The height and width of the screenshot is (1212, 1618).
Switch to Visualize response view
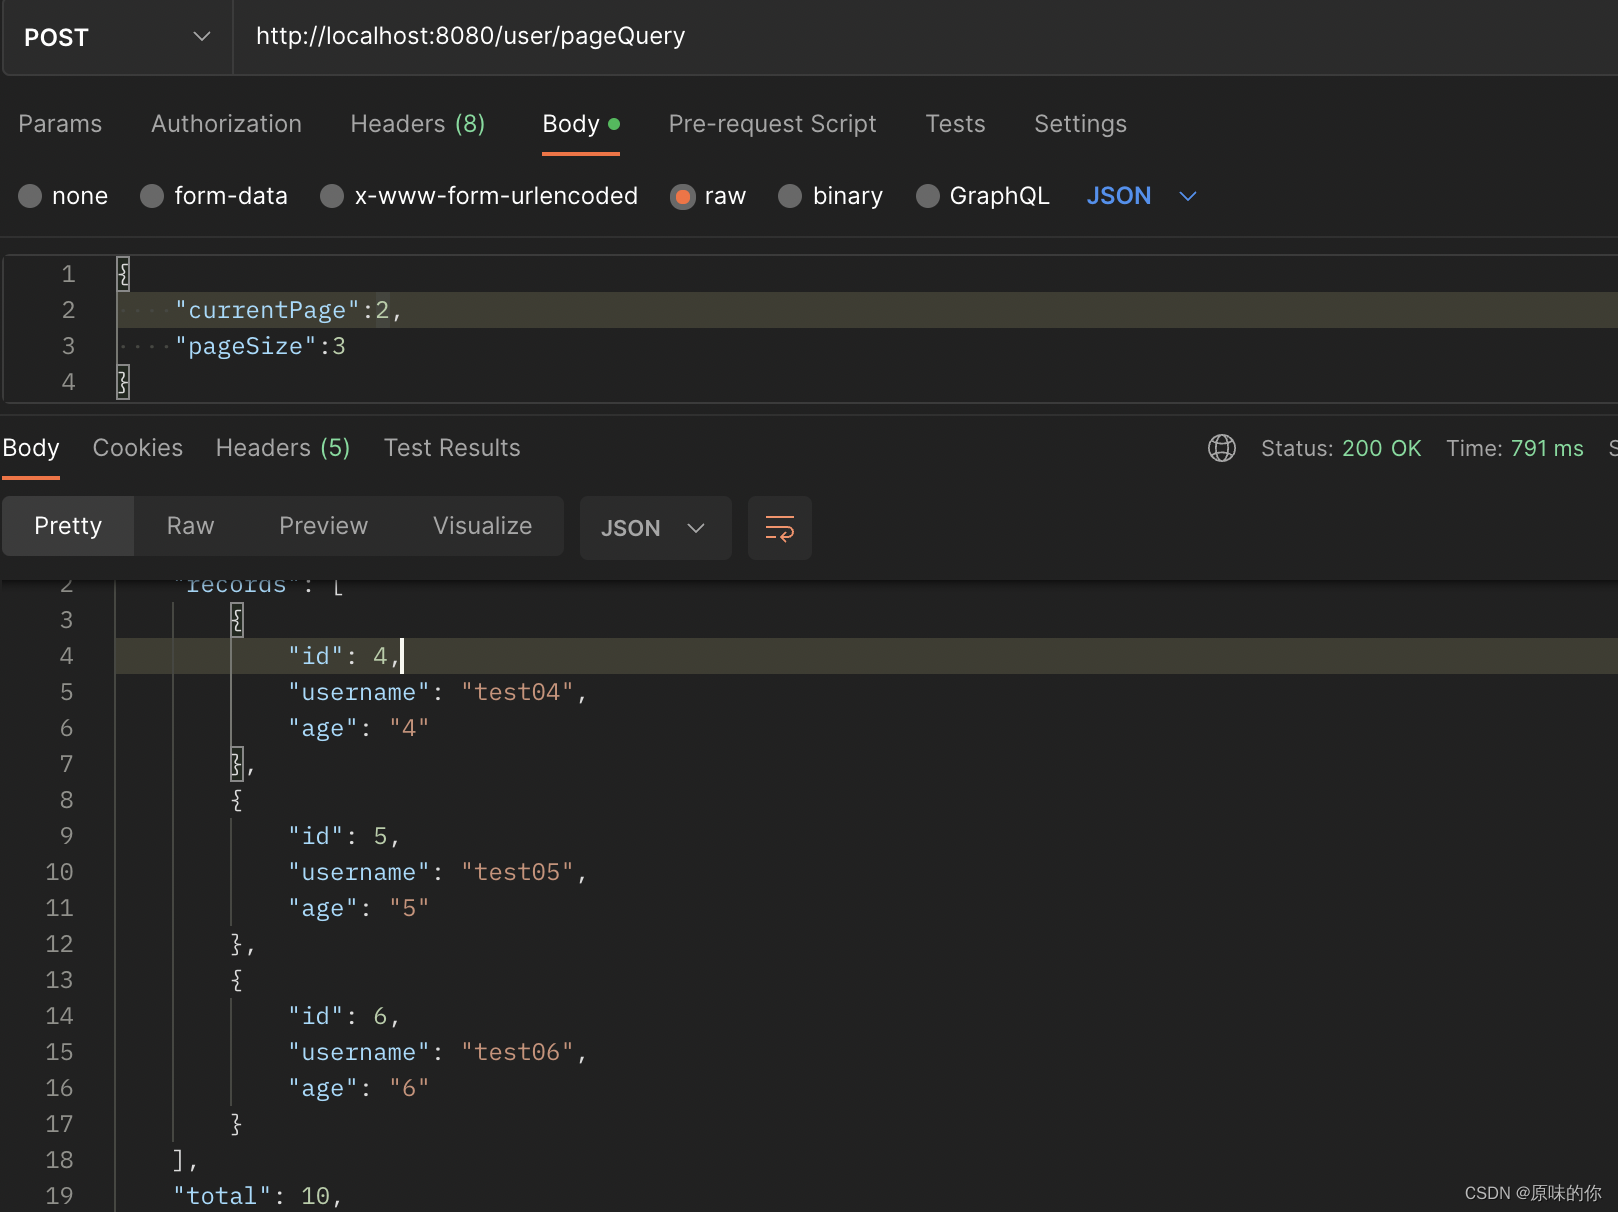tap(482, 526)
